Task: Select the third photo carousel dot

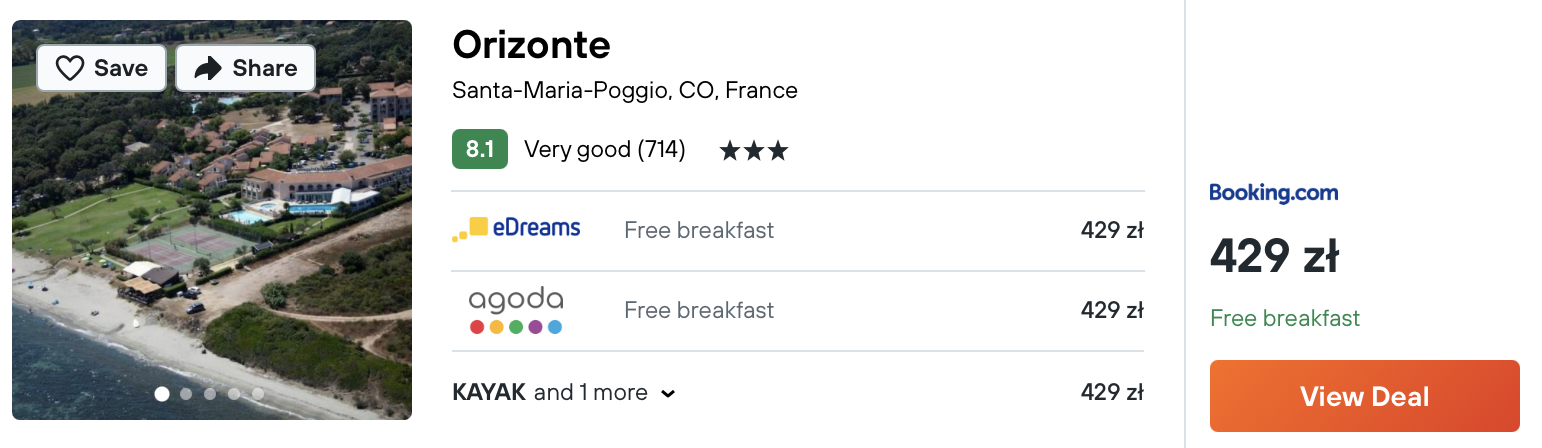Action: (x=210, y=394)
